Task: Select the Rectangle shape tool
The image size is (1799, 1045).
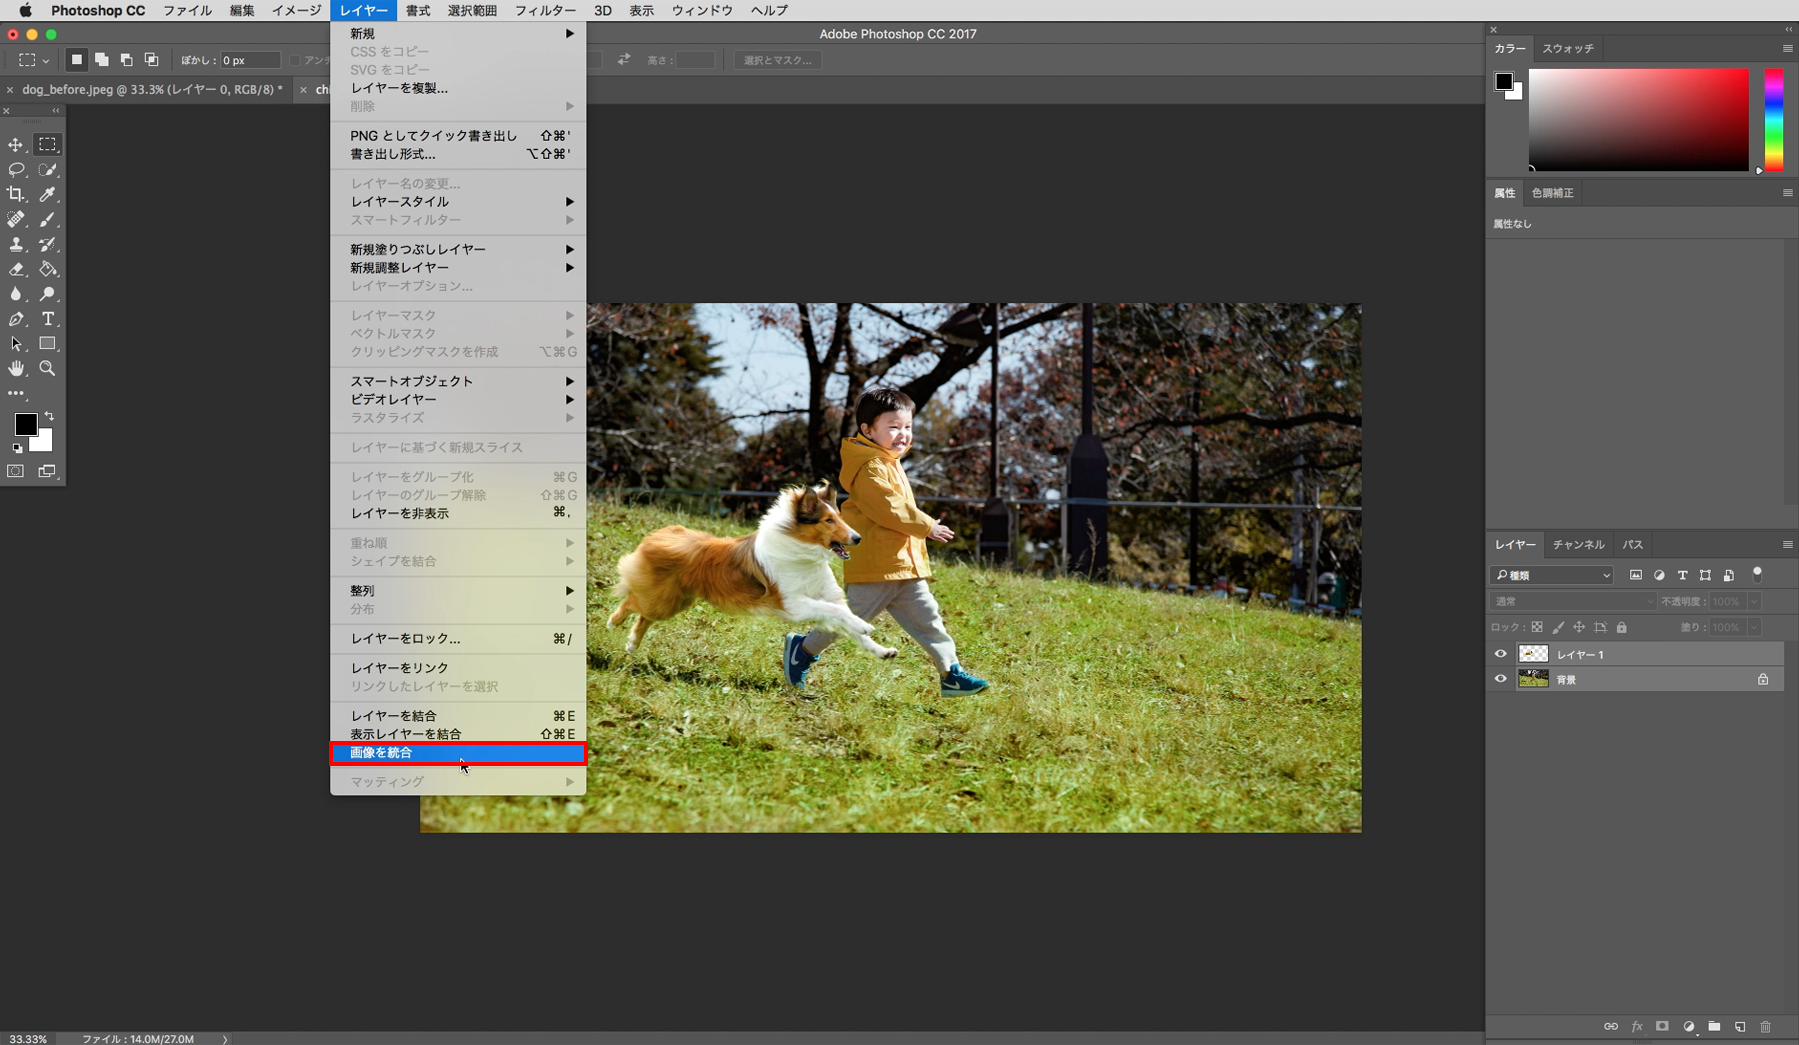Action: (x=47, y=343)
